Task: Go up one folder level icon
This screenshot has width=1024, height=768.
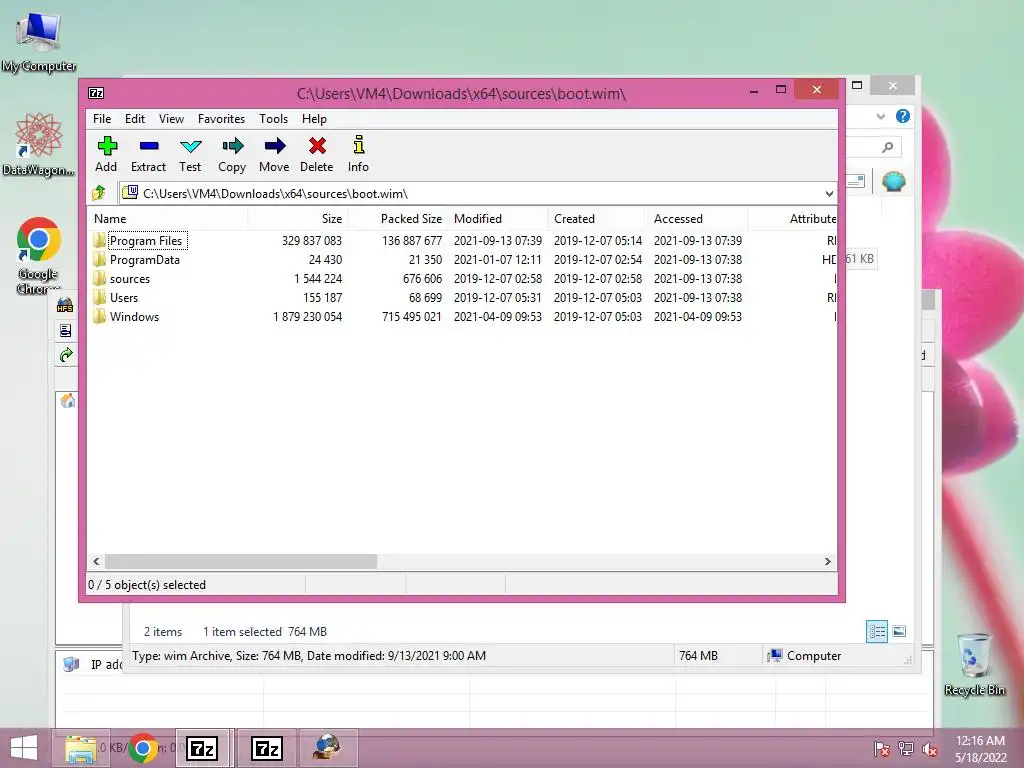Action: click(x=99, y=193)
